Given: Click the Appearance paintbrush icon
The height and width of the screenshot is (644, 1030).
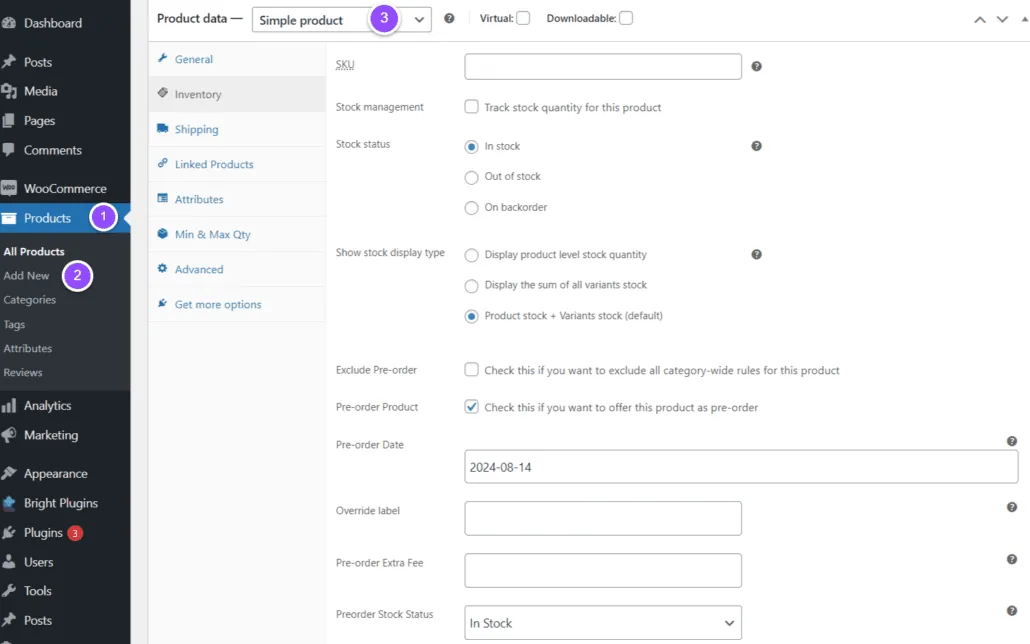Looking at the screenshot, I should pos(9,473).
